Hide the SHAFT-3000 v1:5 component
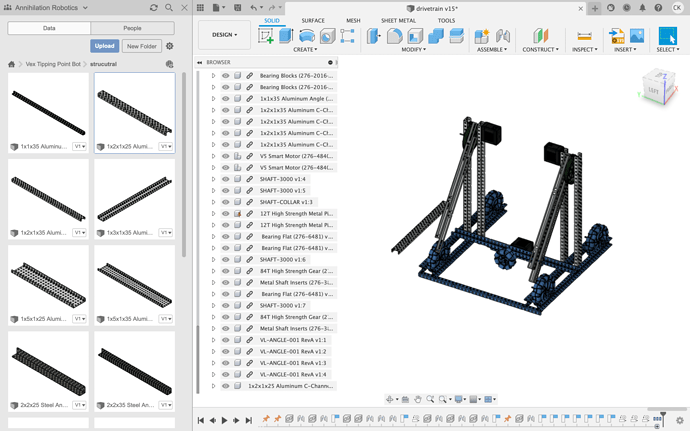 coord(226,191)
